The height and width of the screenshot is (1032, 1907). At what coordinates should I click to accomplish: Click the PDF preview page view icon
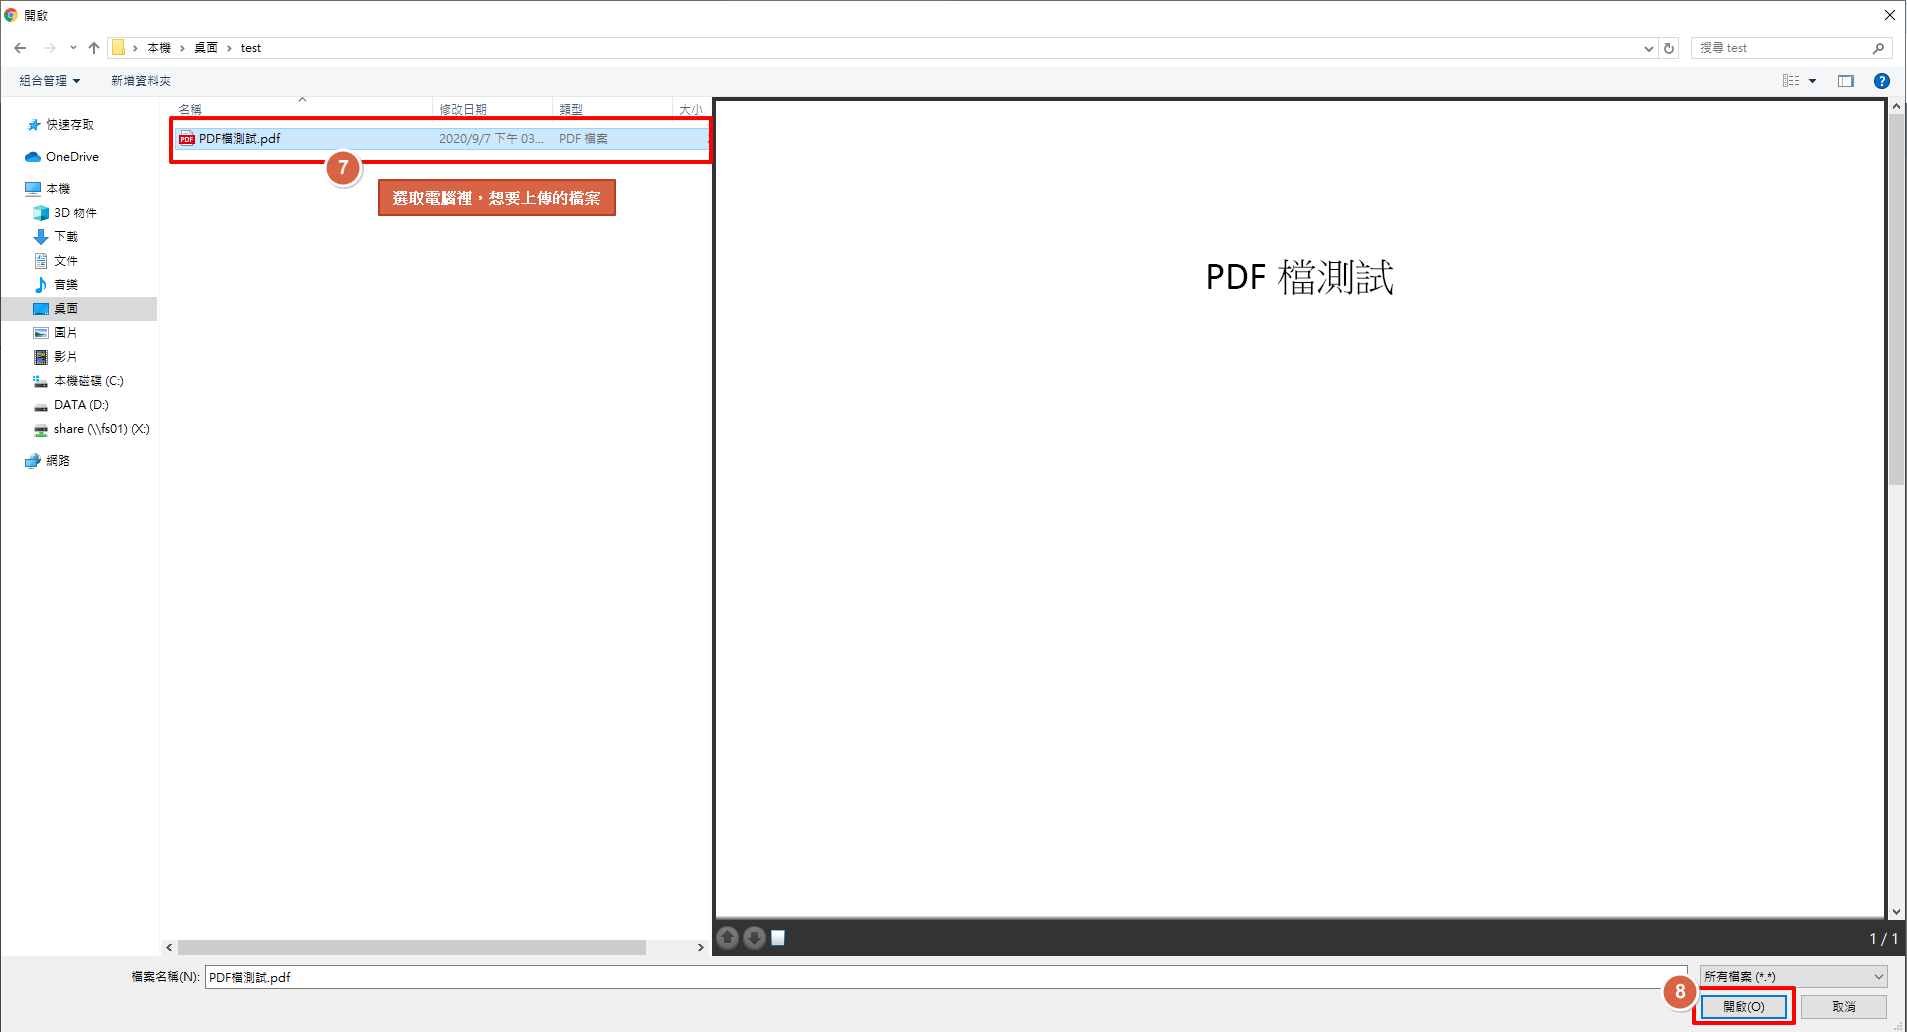pyautogui.click(x=778, y=938)
